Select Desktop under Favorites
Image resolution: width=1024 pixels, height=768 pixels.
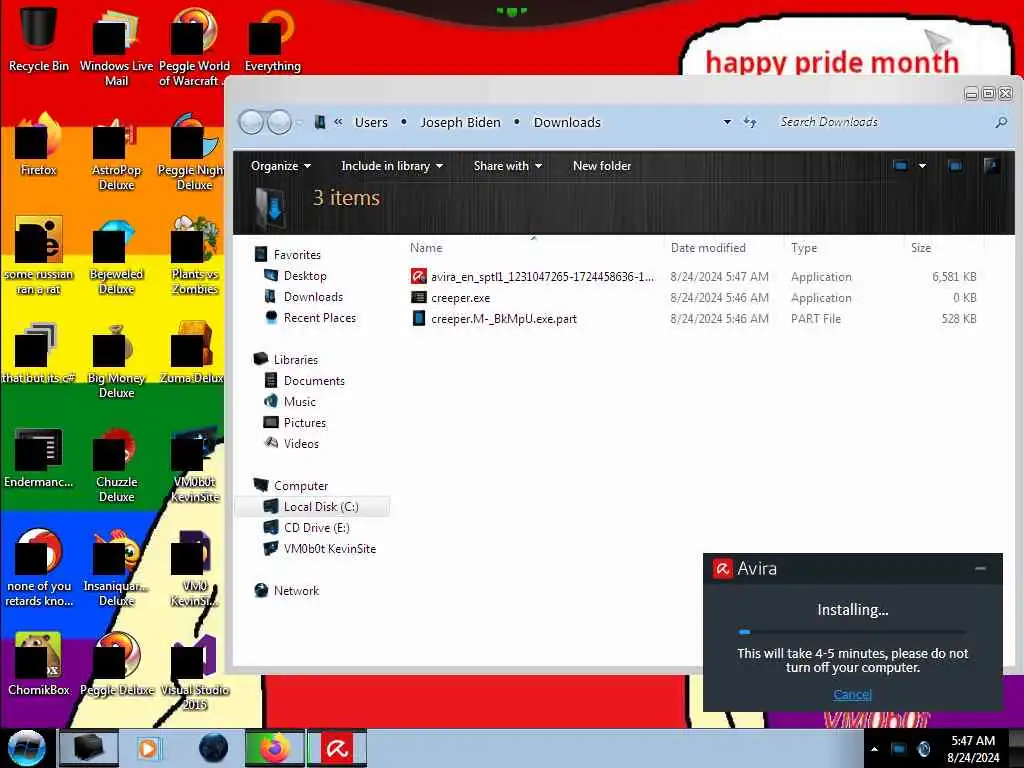(304, 276)
